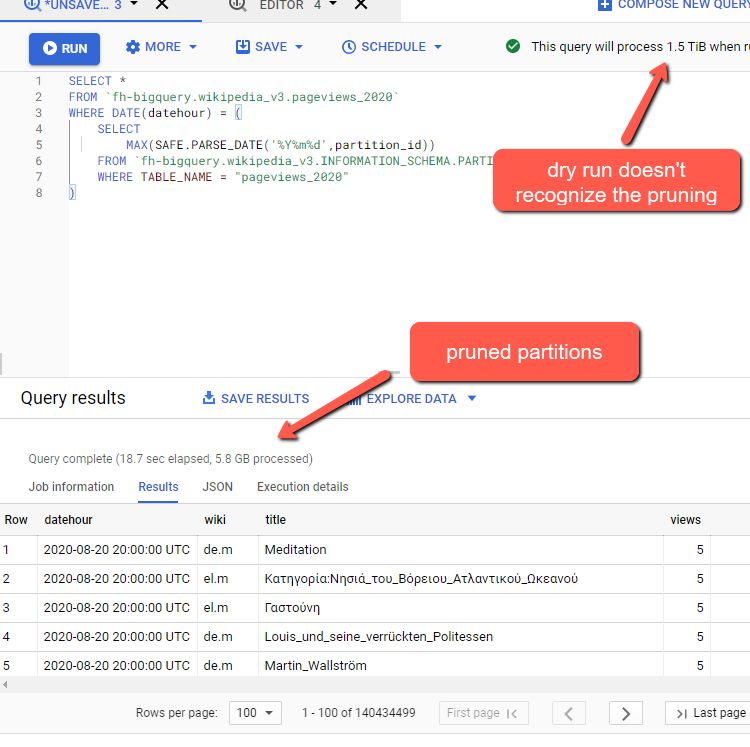Screen dimensions: 750x747
Task: Open the Rows per page 100 dropdown
Action: (255, 713)
